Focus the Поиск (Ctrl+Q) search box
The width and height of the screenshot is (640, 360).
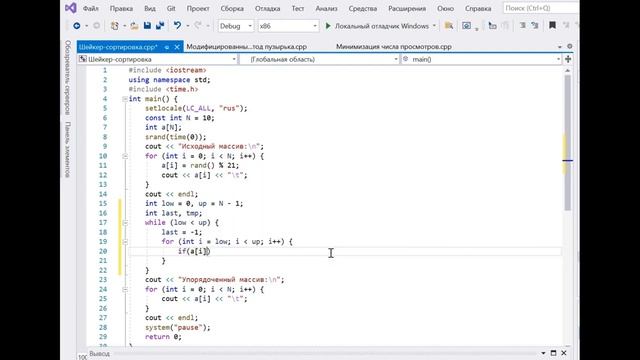540,8
